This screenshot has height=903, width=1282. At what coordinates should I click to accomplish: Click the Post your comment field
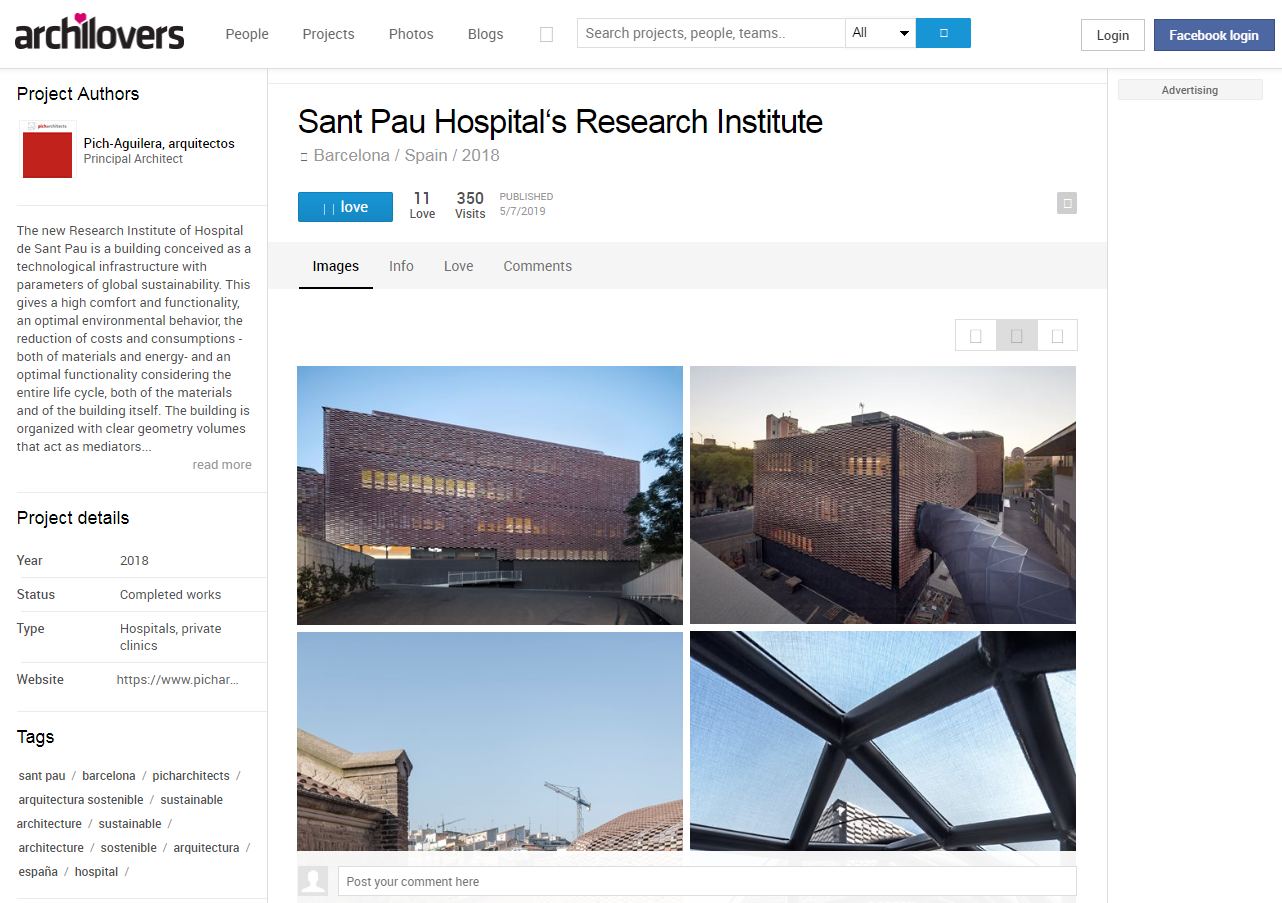click(x=707, y=881)
